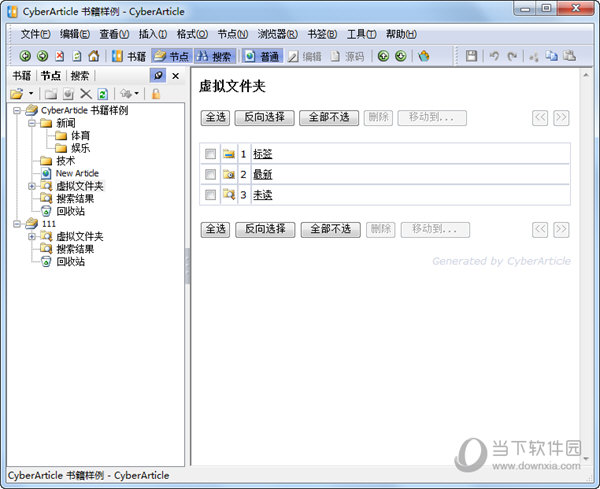Open the 浏览器(R) menu
This screenshot has width=600, height=489.
(277, 34)
